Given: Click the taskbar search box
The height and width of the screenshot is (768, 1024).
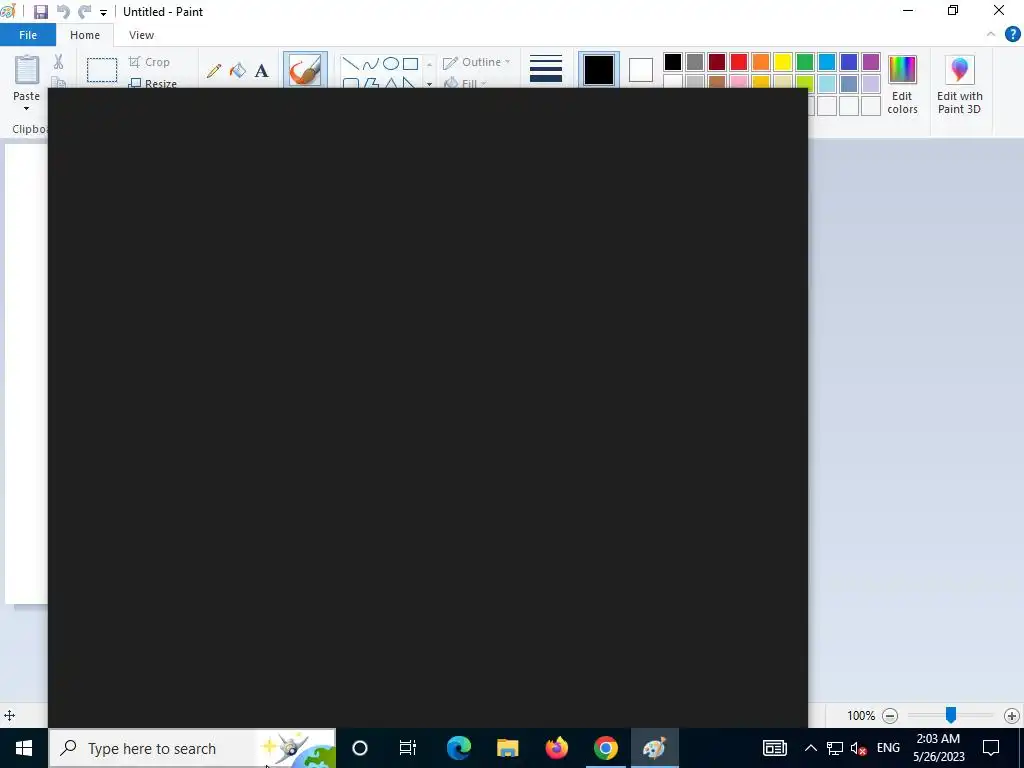Looking at the screenshot, I should click(x=192, y=748).
